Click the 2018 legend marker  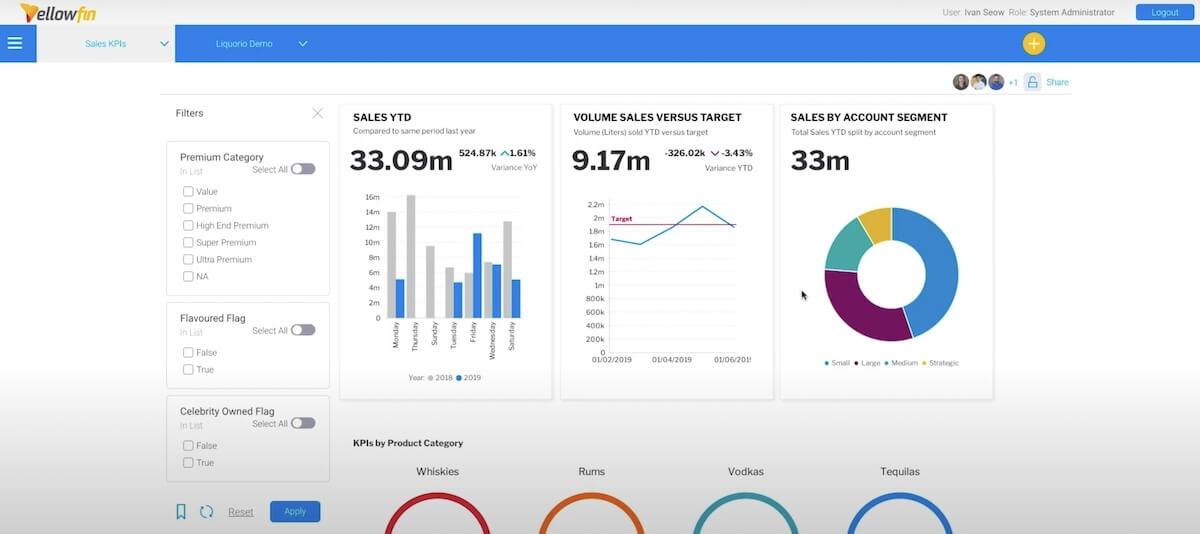tap(431, 378)
